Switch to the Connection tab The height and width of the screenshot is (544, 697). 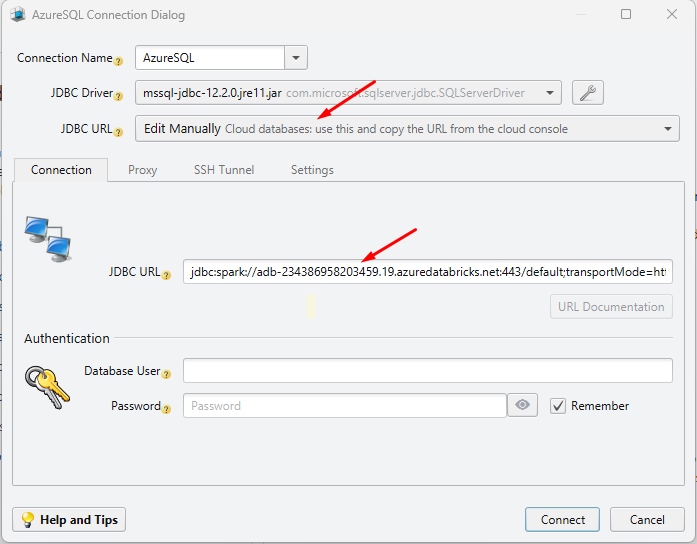coord(61,170)
